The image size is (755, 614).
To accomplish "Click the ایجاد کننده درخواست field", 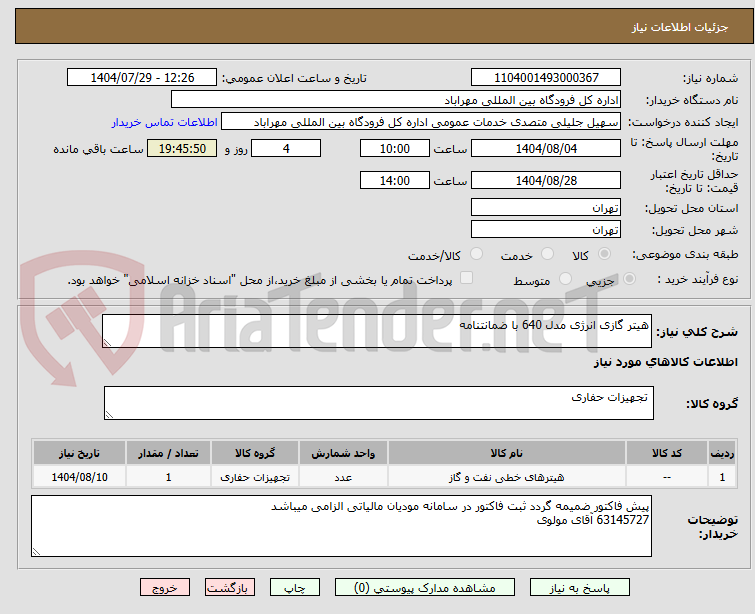I will click(x=421, y=122).
